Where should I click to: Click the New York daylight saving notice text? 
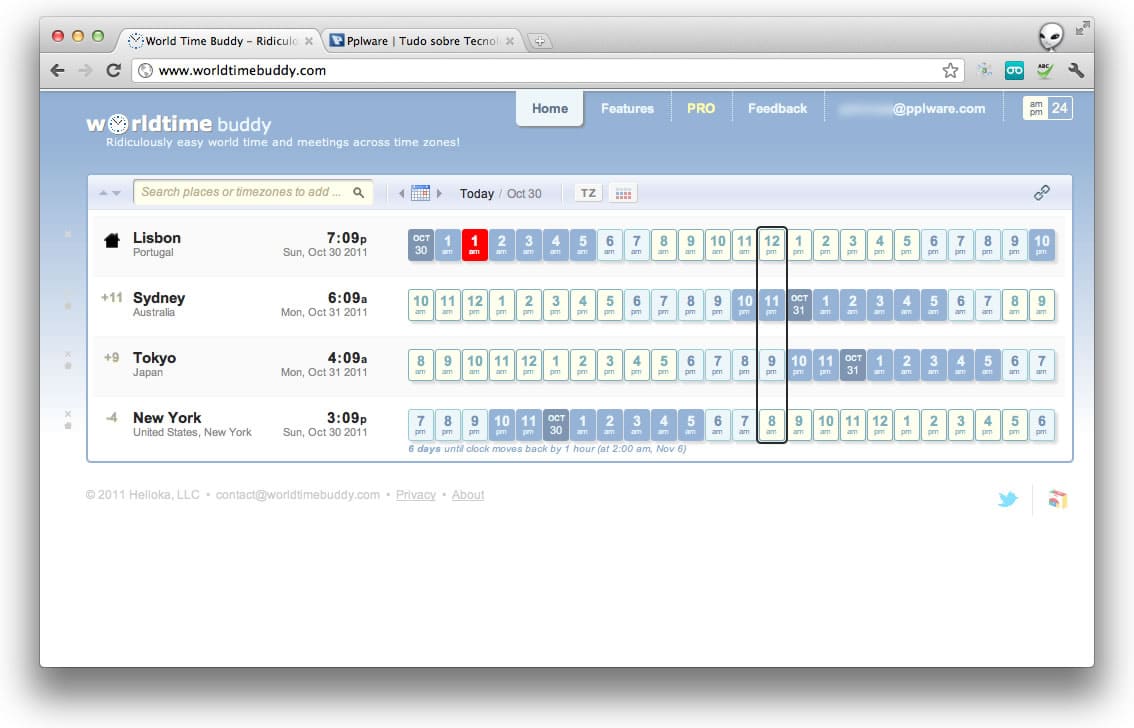[x=547, y=449]
